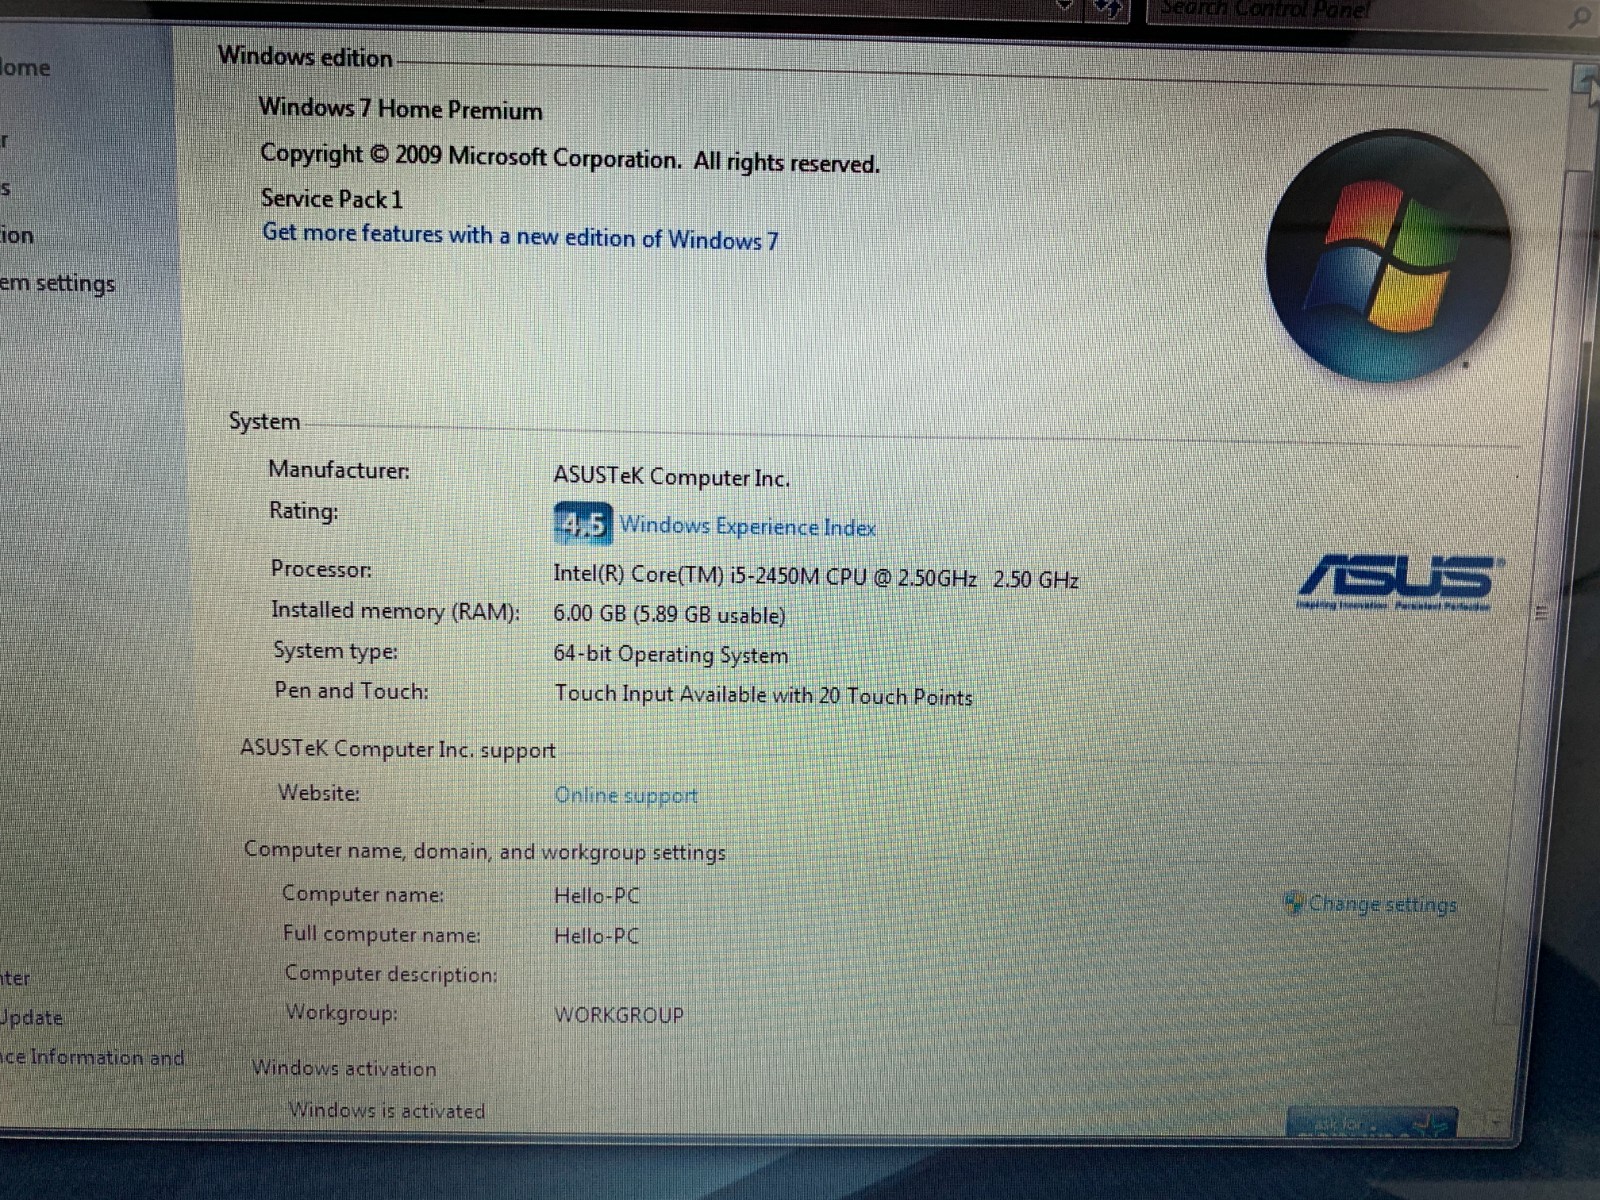Screen dimensions: 1600x1200
Task: Select '6.00 GB (5.89 GB usable)' memory value
Action: 669,614
